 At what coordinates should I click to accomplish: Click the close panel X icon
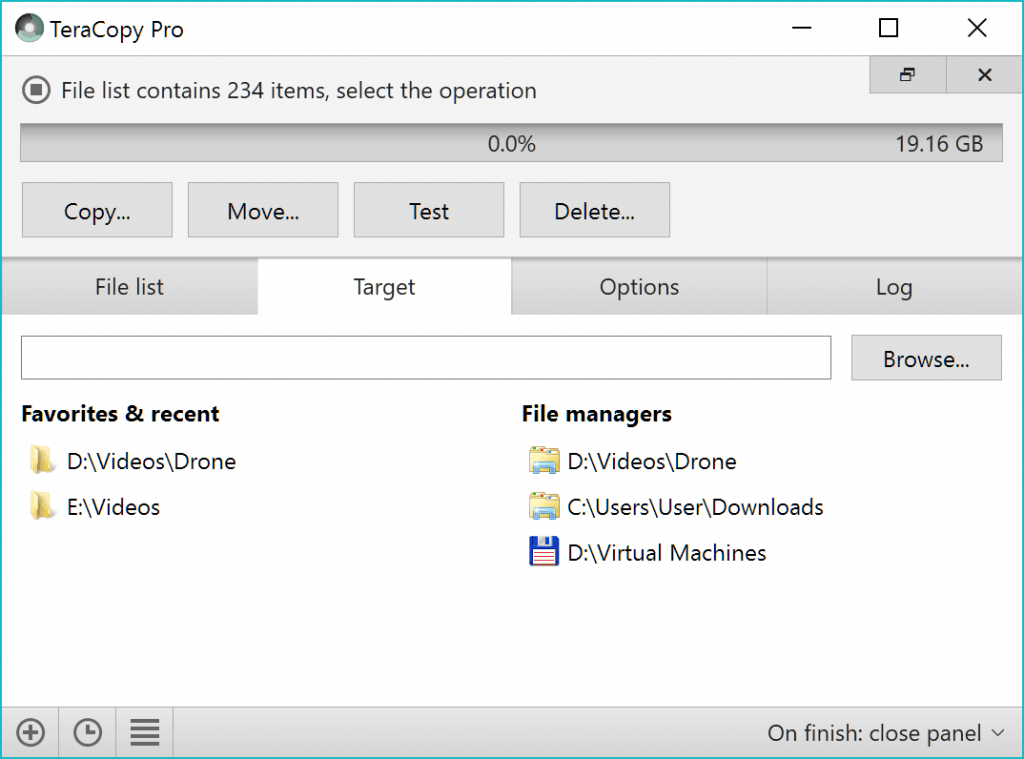coord(984,74)
